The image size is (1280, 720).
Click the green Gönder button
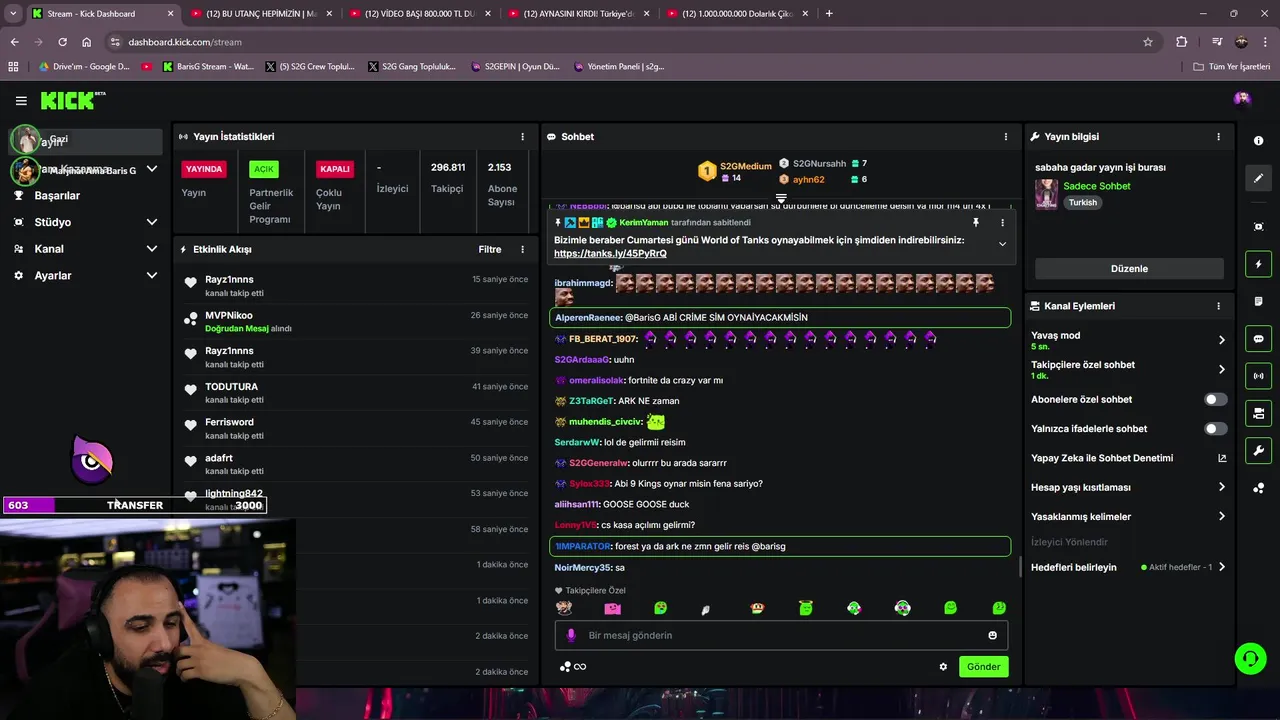(983, 667)
